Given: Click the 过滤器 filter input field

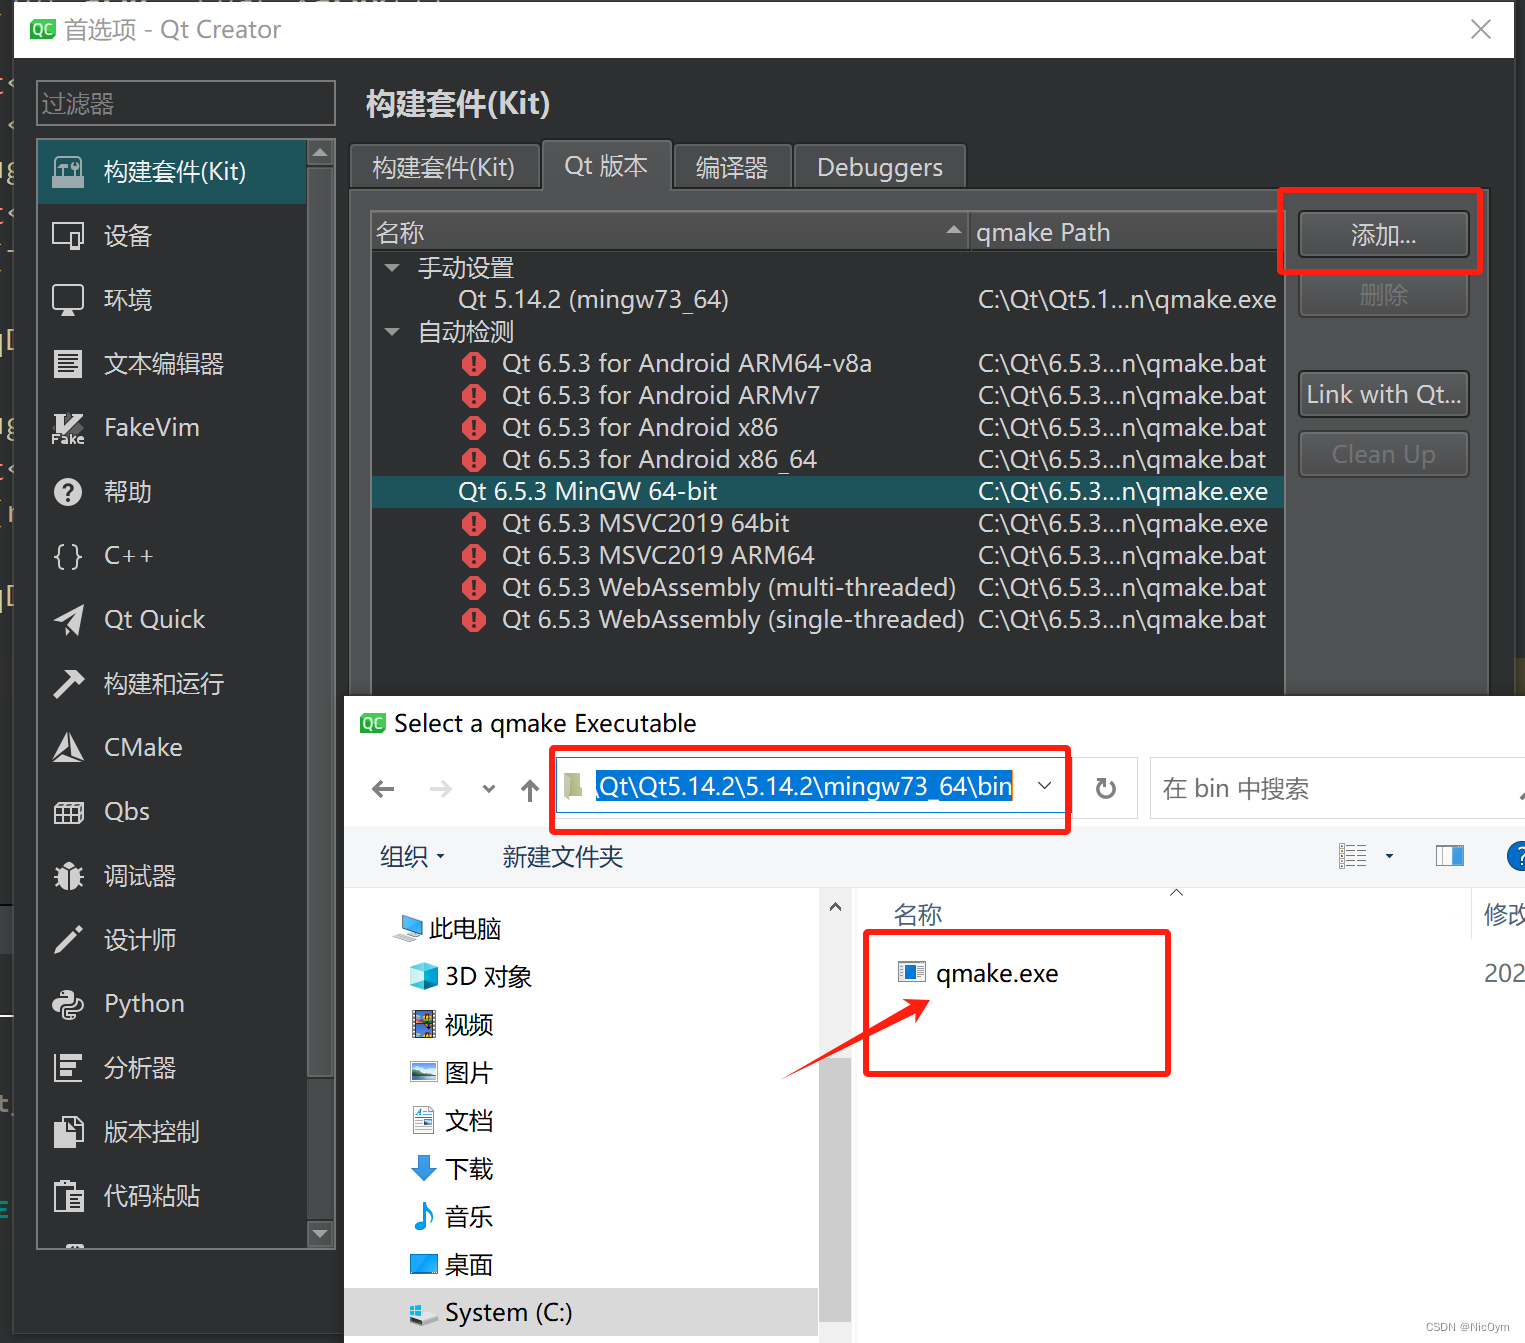Looking at the screenshot, I should click(x=186, y=104).
